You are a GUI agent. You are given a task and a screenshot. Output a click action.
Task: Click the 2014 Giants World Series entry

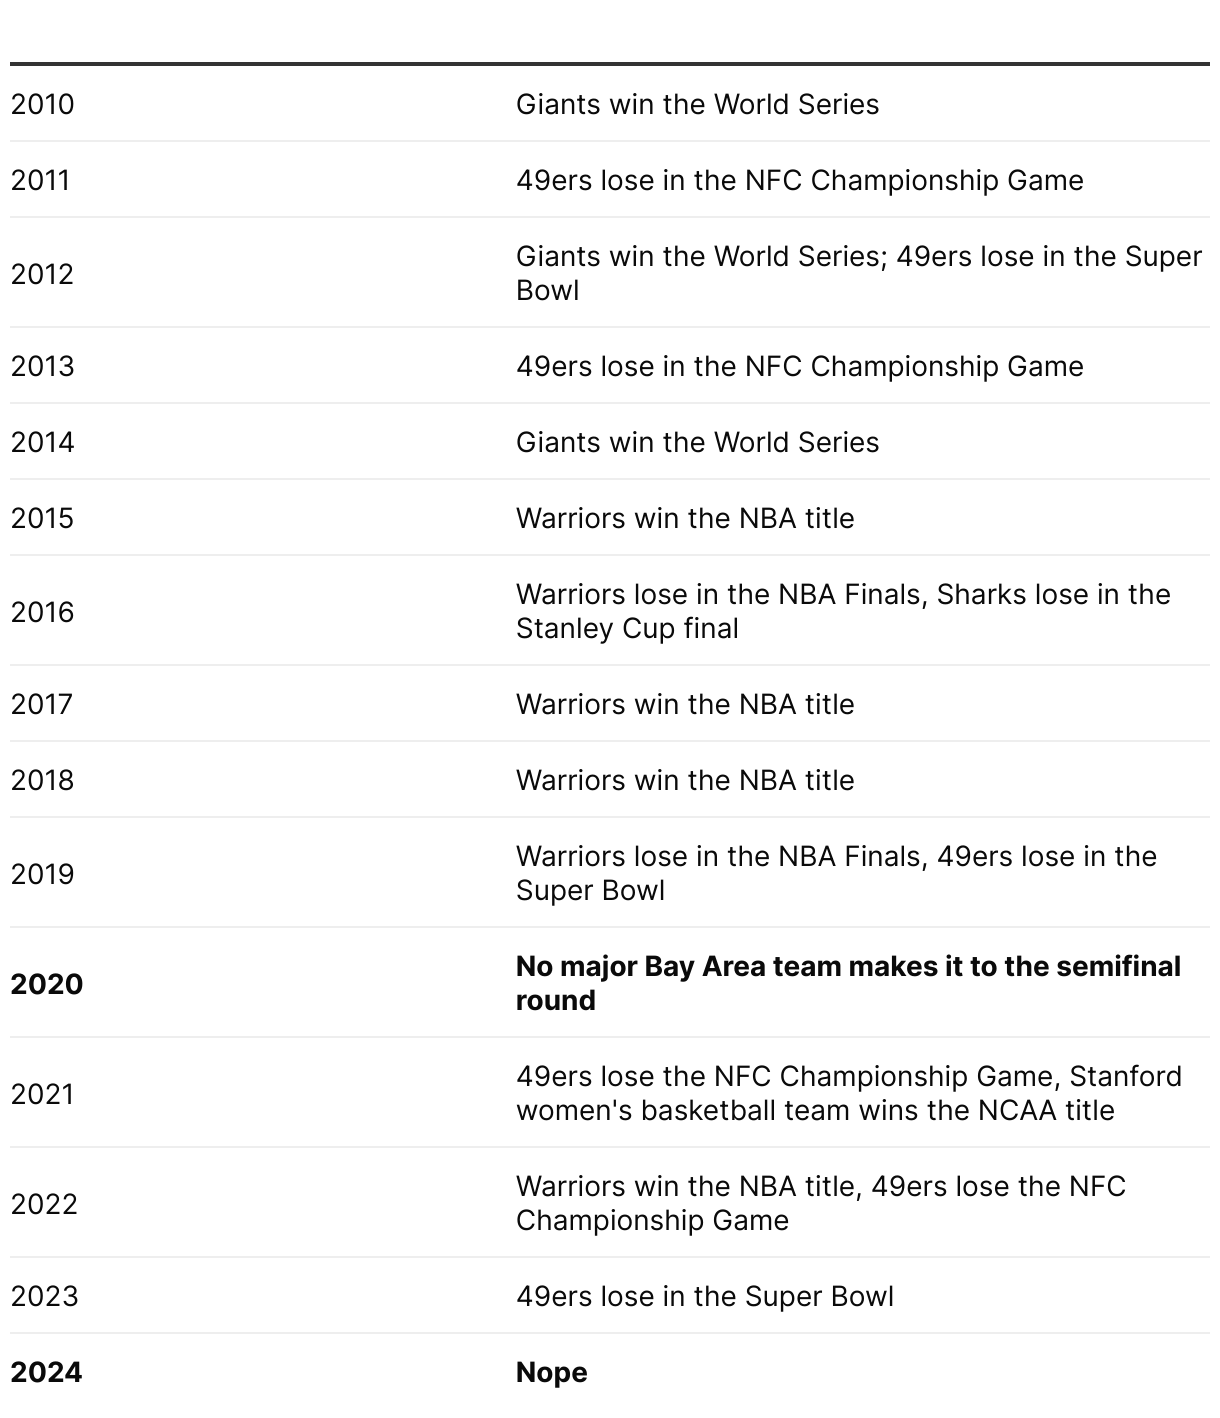pyautogui.click(x=697, y=442)
